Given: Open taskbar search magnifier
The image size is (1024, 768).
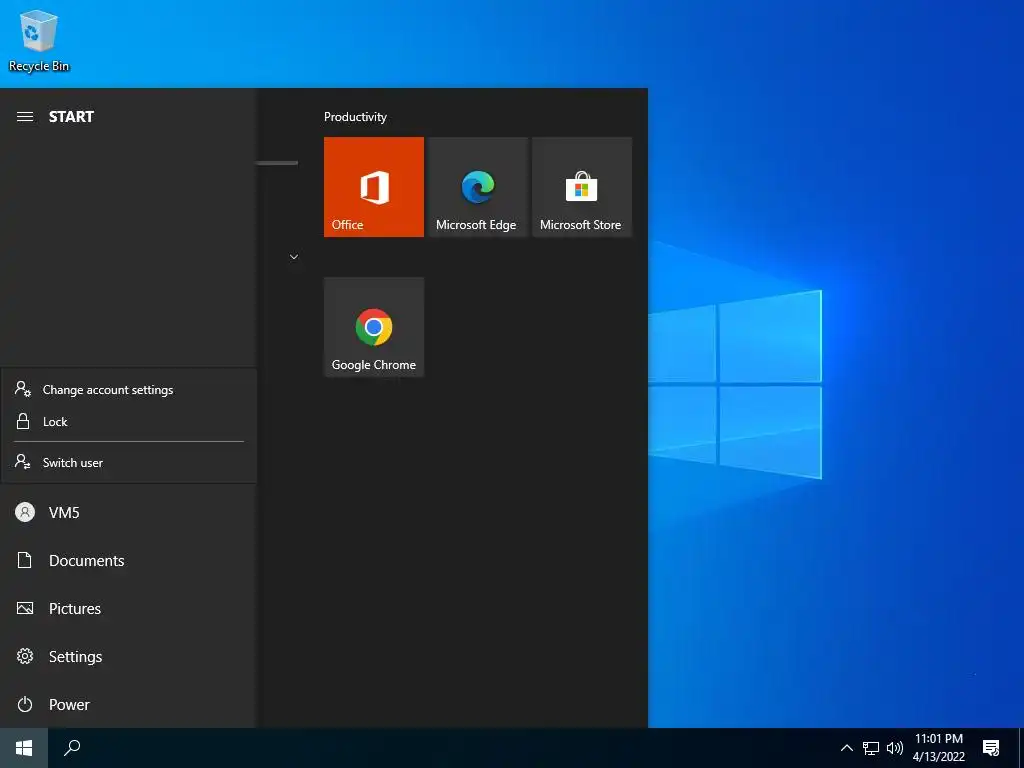Looking at the screenshot, I should click(72, 748).
